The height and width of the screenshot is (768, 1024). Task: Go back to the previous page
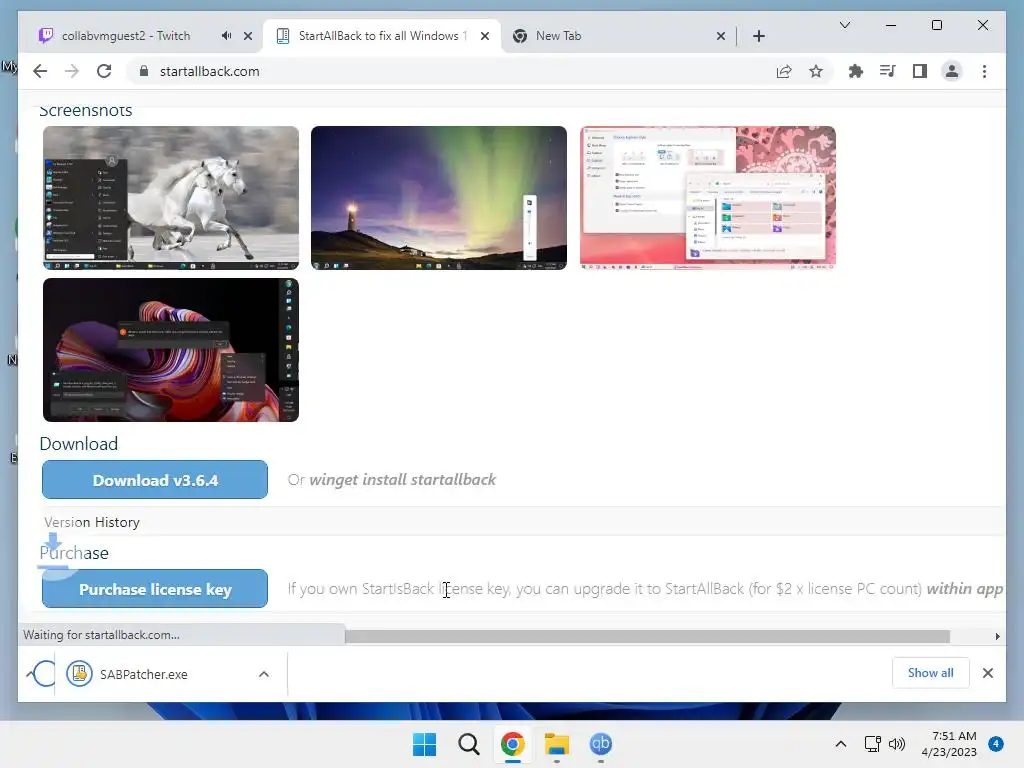point(40,71)
